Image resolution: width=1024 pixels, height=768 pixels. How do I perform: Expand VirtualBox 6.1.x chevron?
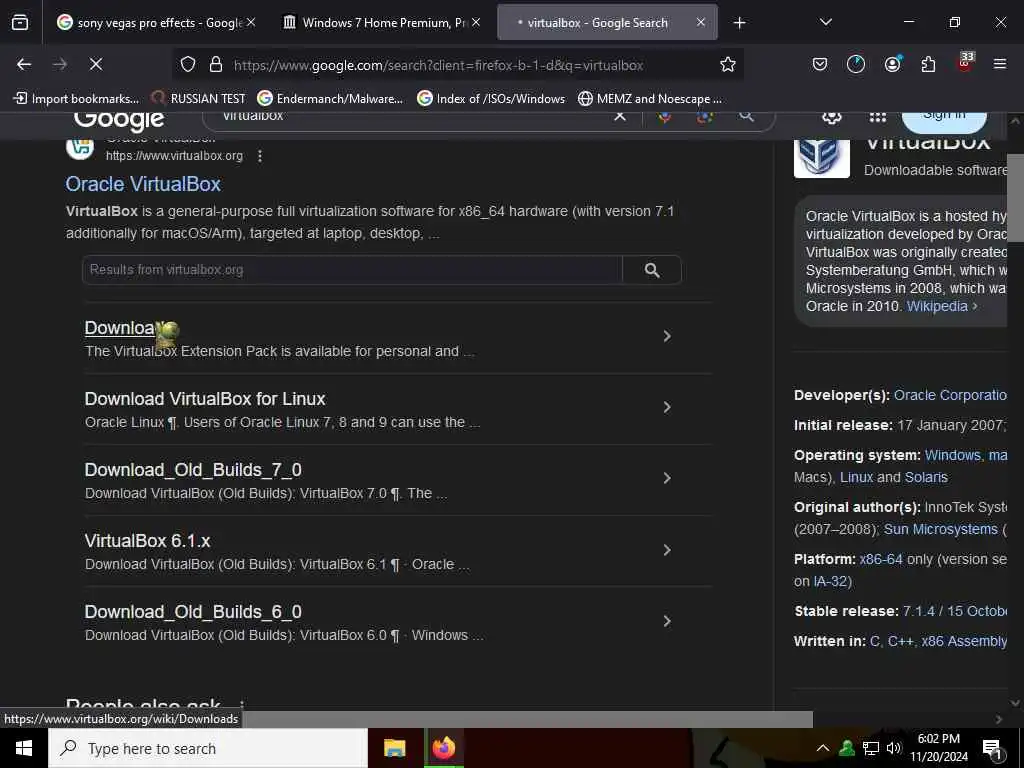[x=667, y=550]
